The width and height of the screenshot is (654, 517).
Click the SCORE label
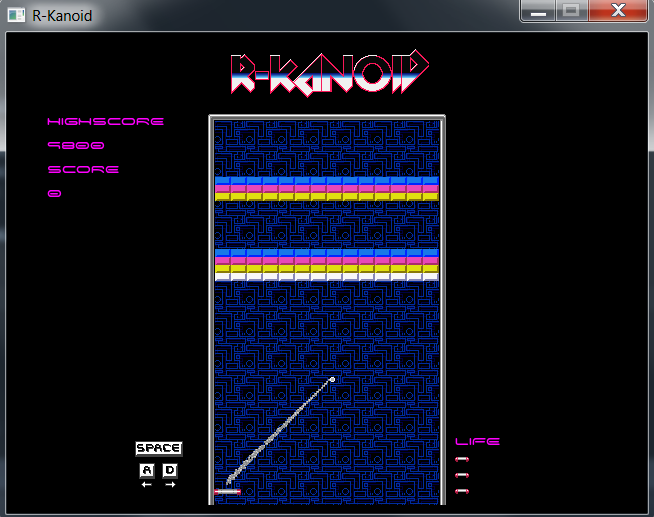click(84, 169)
